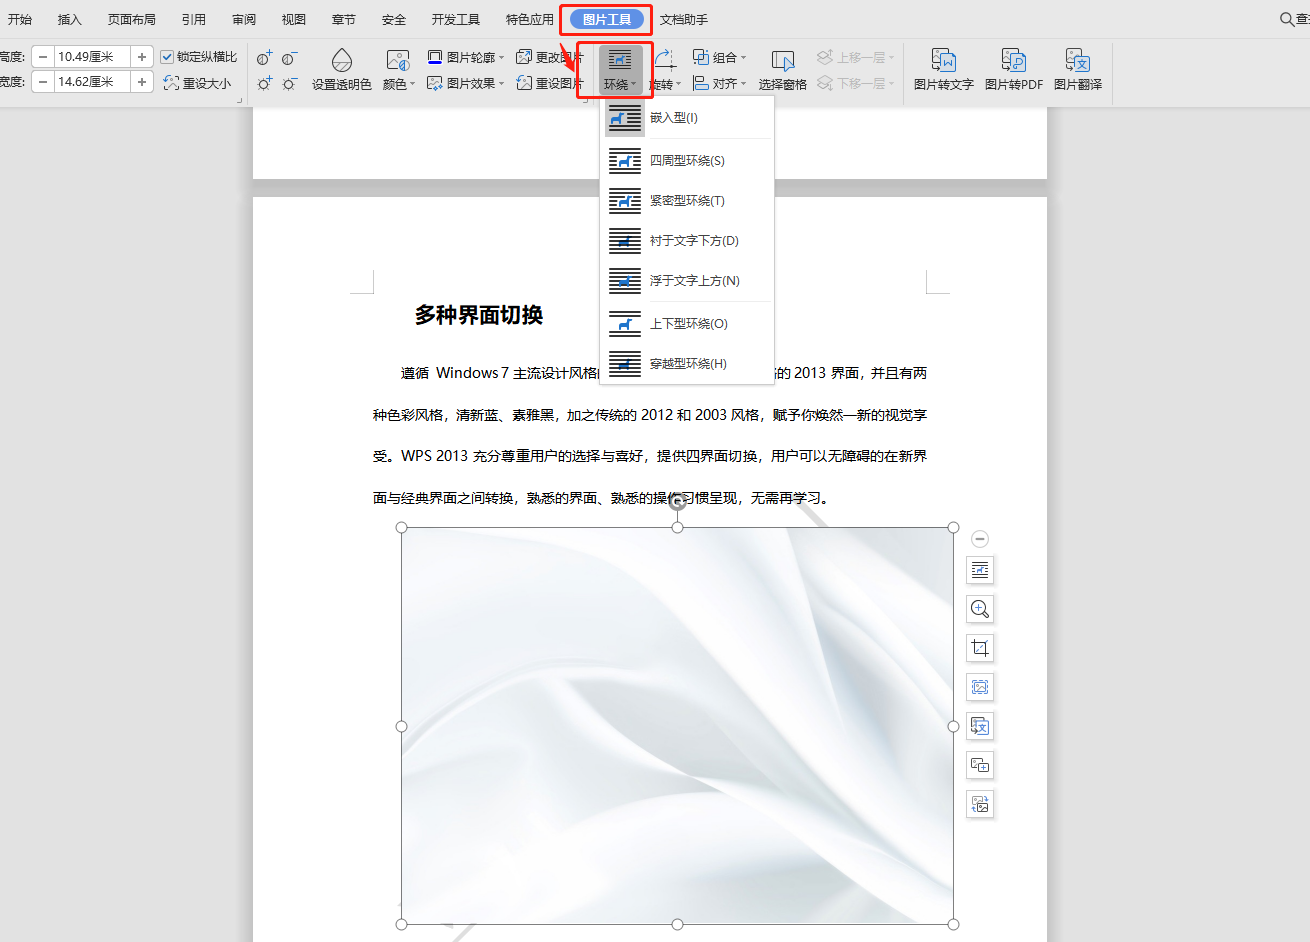Open the Bring Forward (上移一层) dropdown
Screen dimensions: 1310x942
click(856, 58)
